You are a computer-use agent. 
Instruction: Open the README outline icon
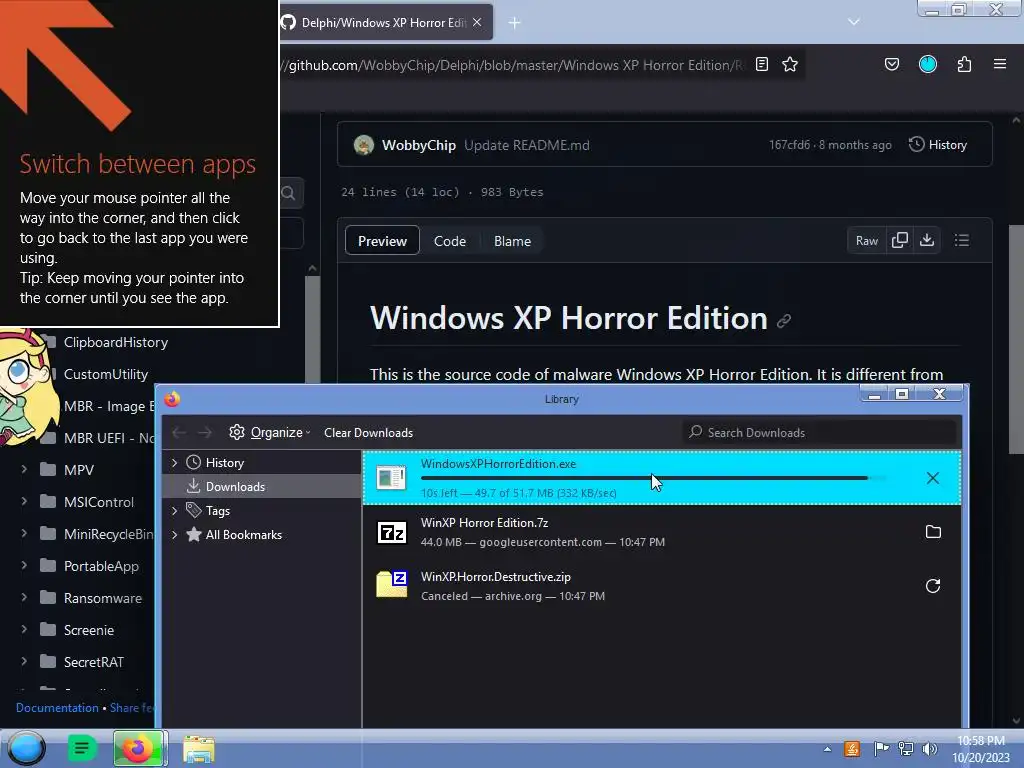[x=961, y=240]
